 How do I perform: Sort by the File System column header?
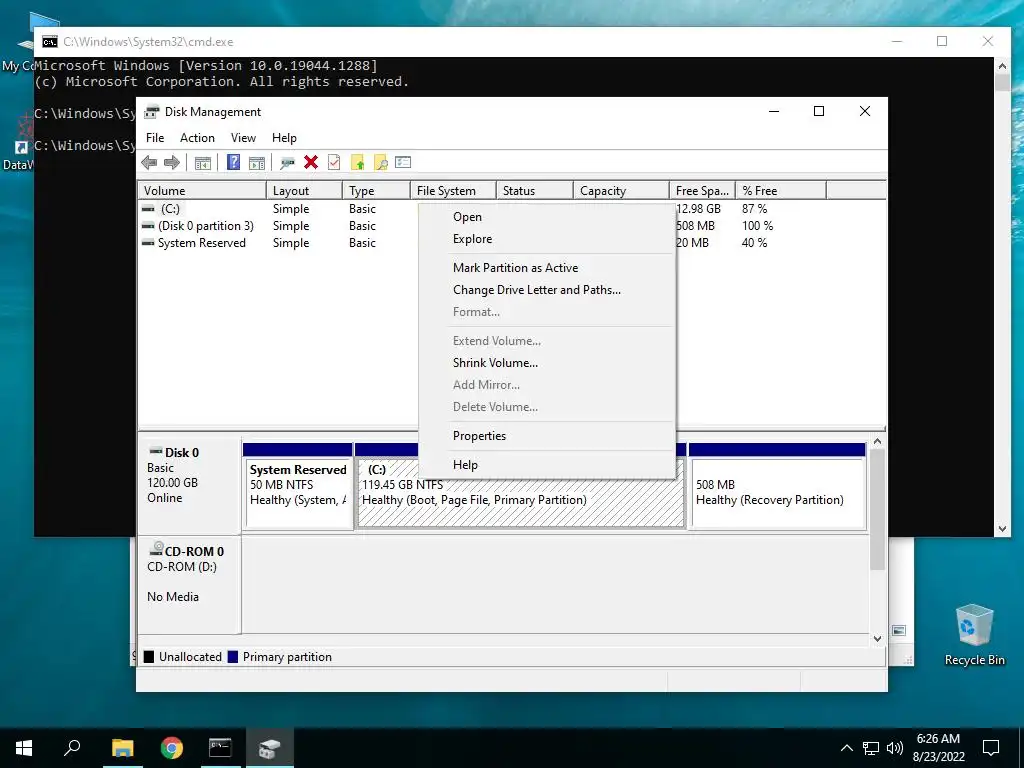pyautogui.click(x=453, y=191)
